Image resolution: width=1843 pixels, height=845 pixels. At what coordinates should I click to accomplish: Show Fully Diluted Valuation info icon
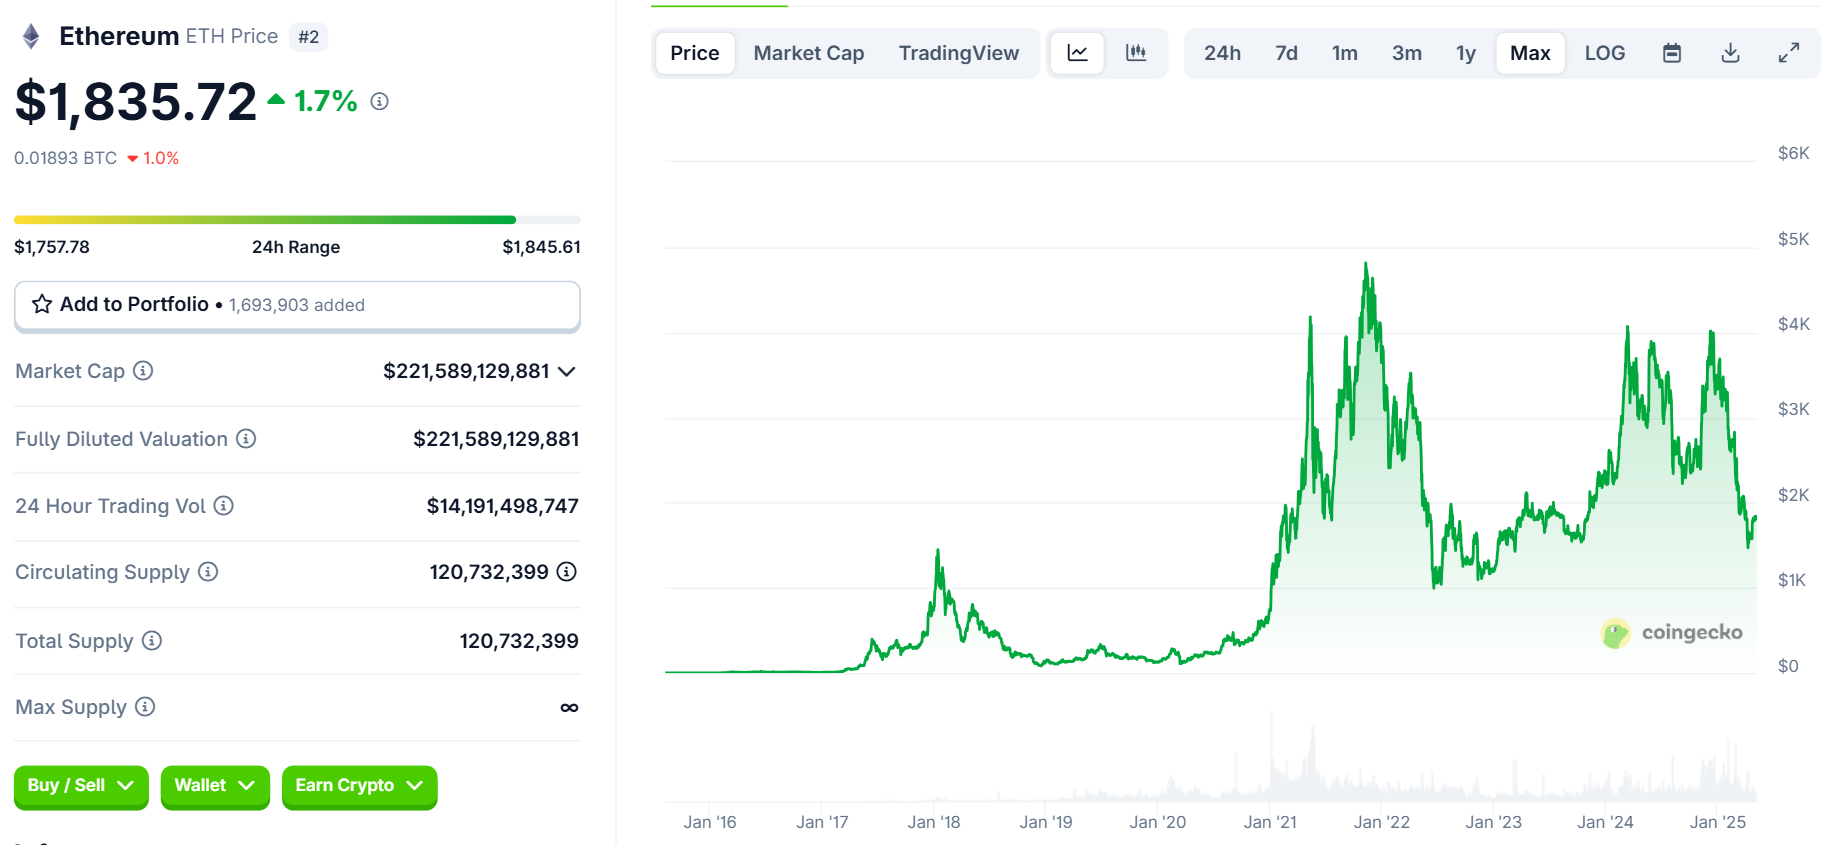[246, 438]
